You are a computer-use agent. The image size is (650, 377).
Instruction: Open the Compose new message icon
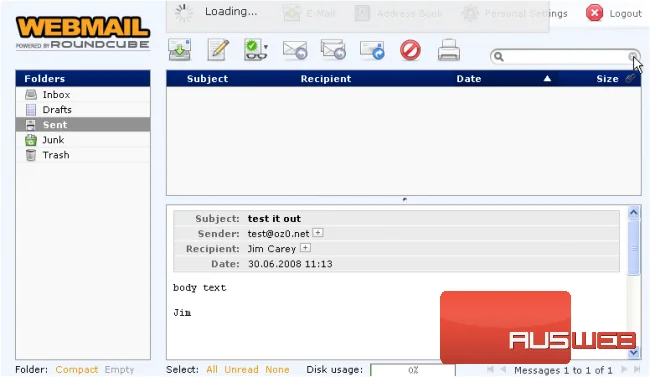(x=218, y=50)
